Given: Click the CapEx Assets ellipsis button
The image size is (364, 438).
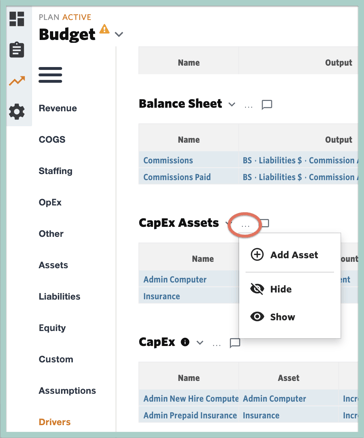Looking at the screenshot, I should point(245,225).
